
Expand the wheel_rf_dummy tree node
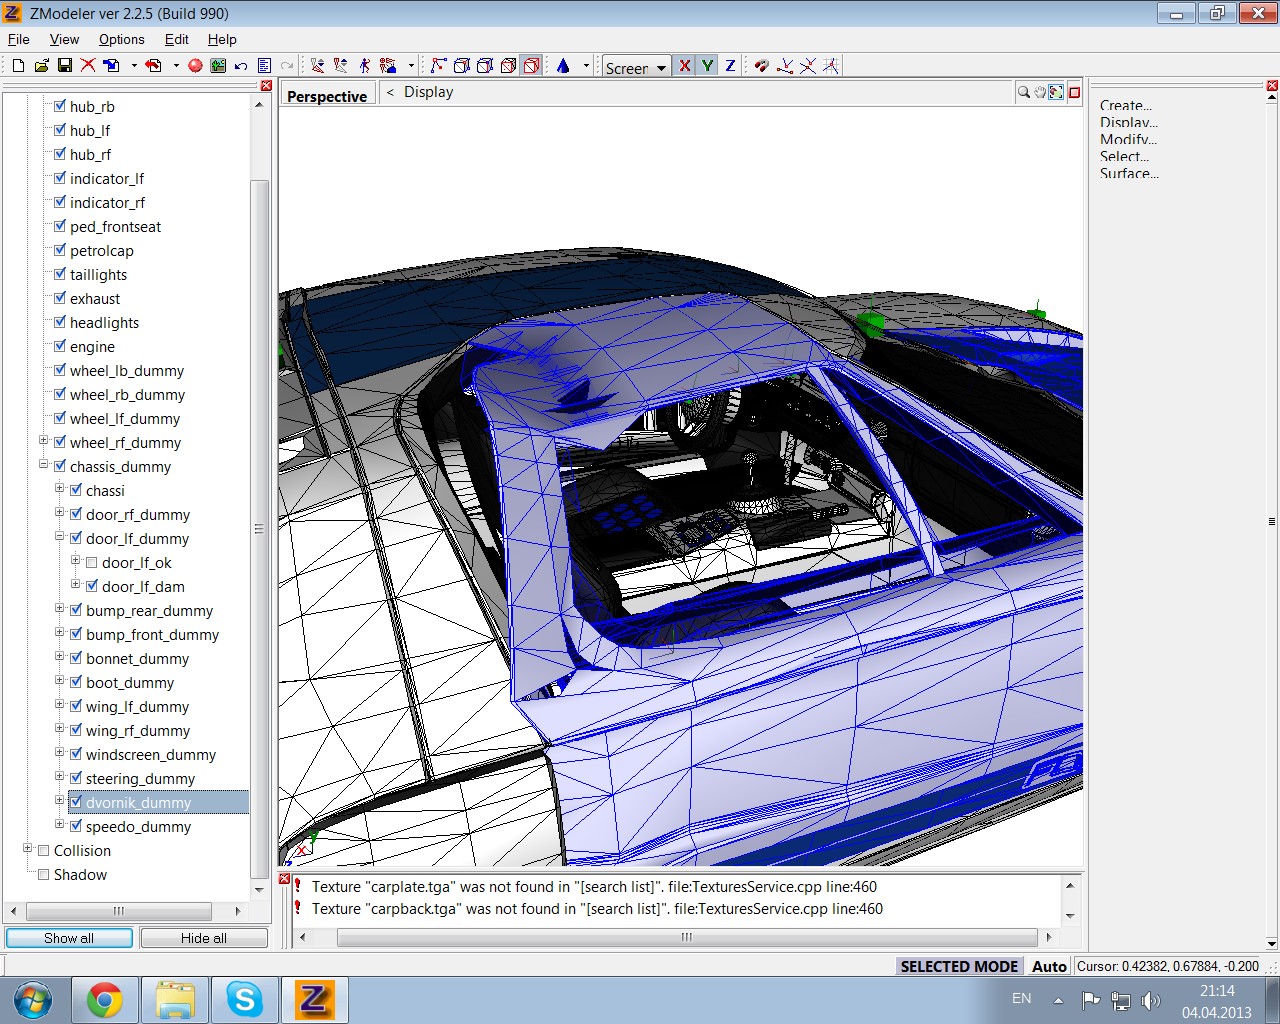point(44,441)
